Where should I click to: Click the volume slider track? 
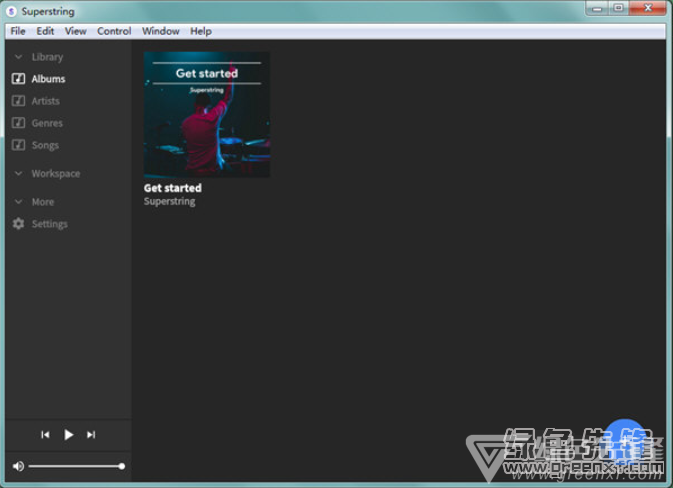77,466
